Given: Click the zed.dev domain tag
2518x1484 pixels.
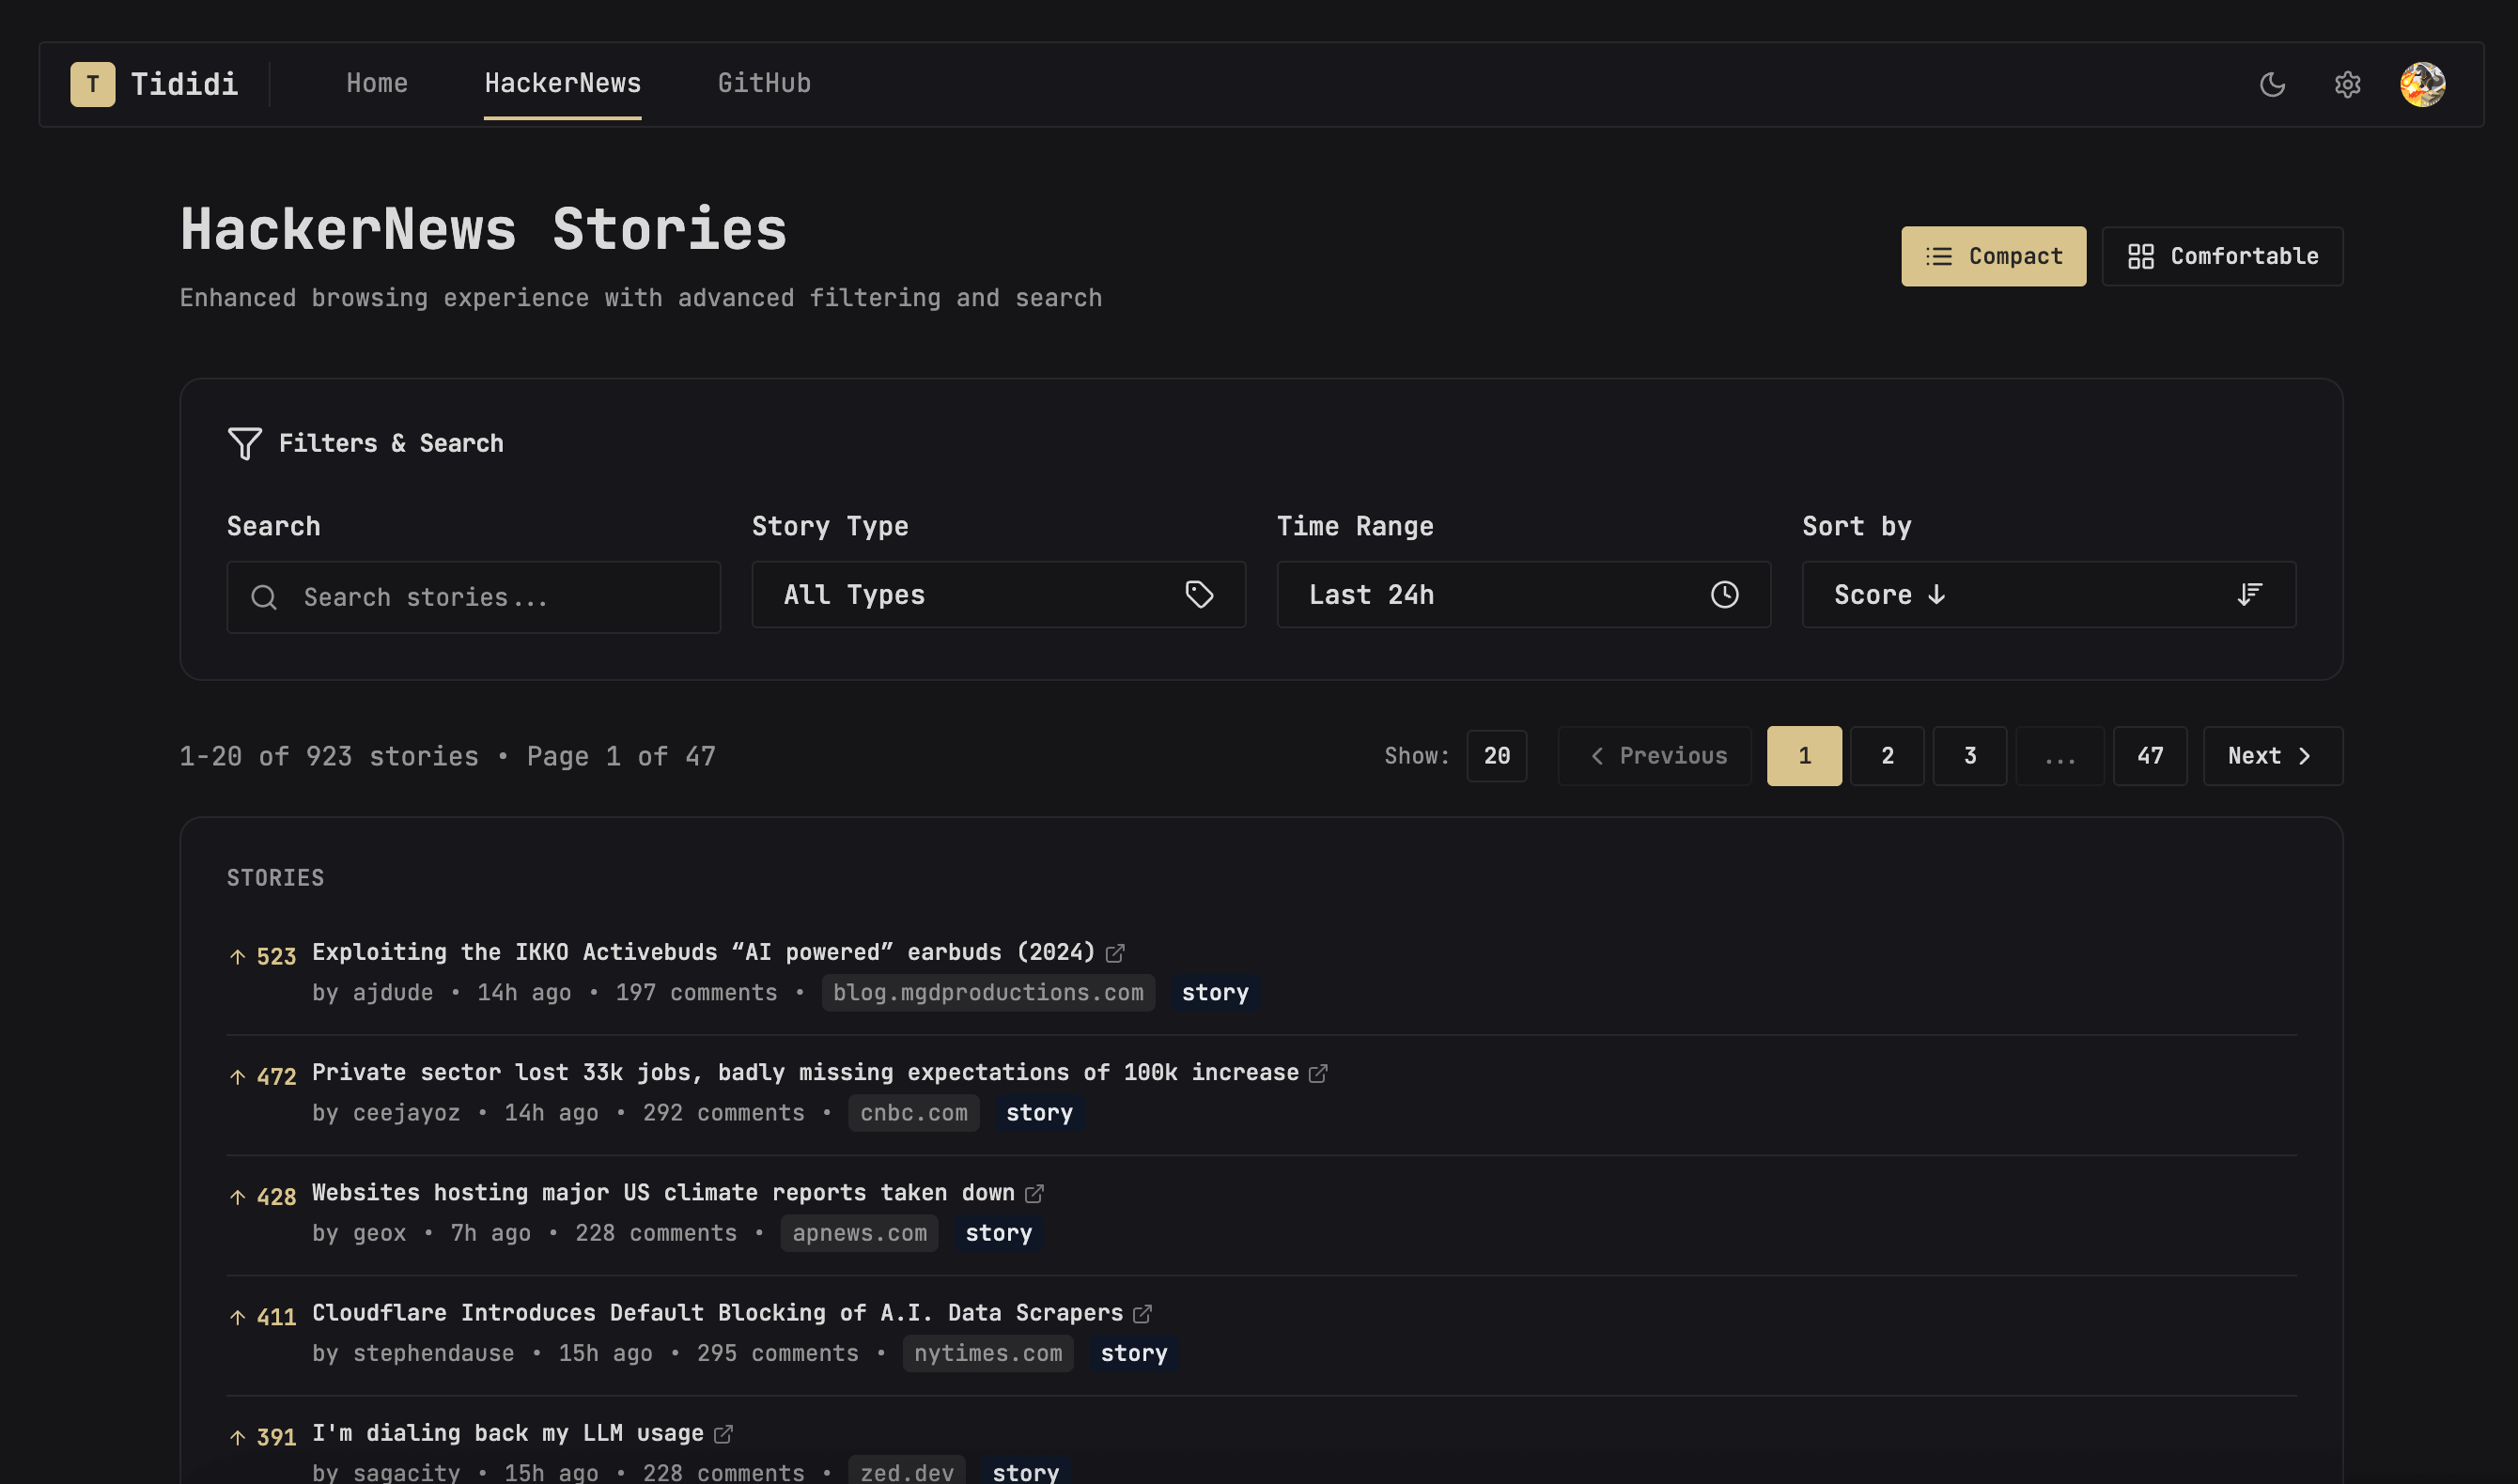Looking at the screenshot, I should pyautogui.click(x=906, y=1470).
